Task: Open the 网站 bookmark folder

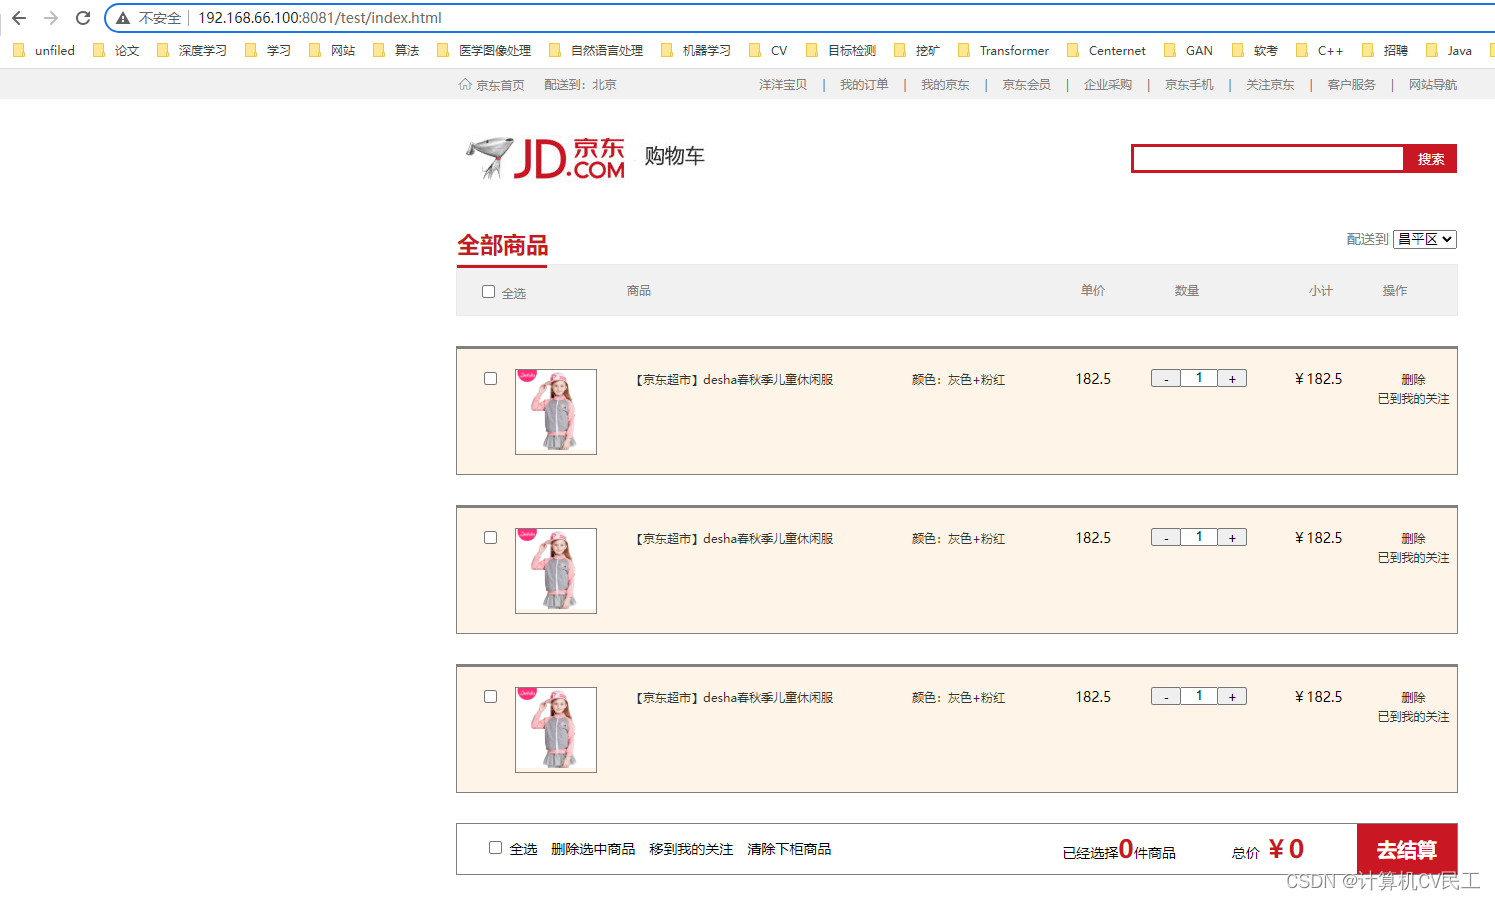Action: click(332, 50)
